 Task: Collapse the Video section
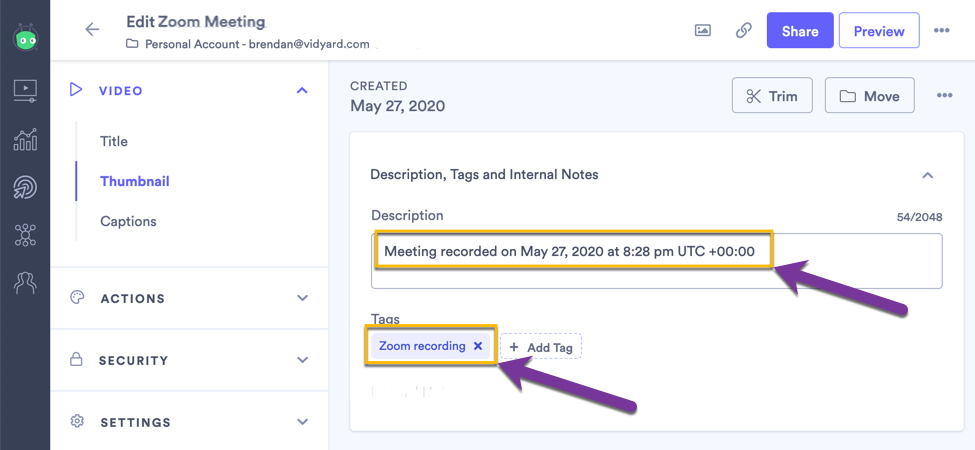click(x=302, y=91)
